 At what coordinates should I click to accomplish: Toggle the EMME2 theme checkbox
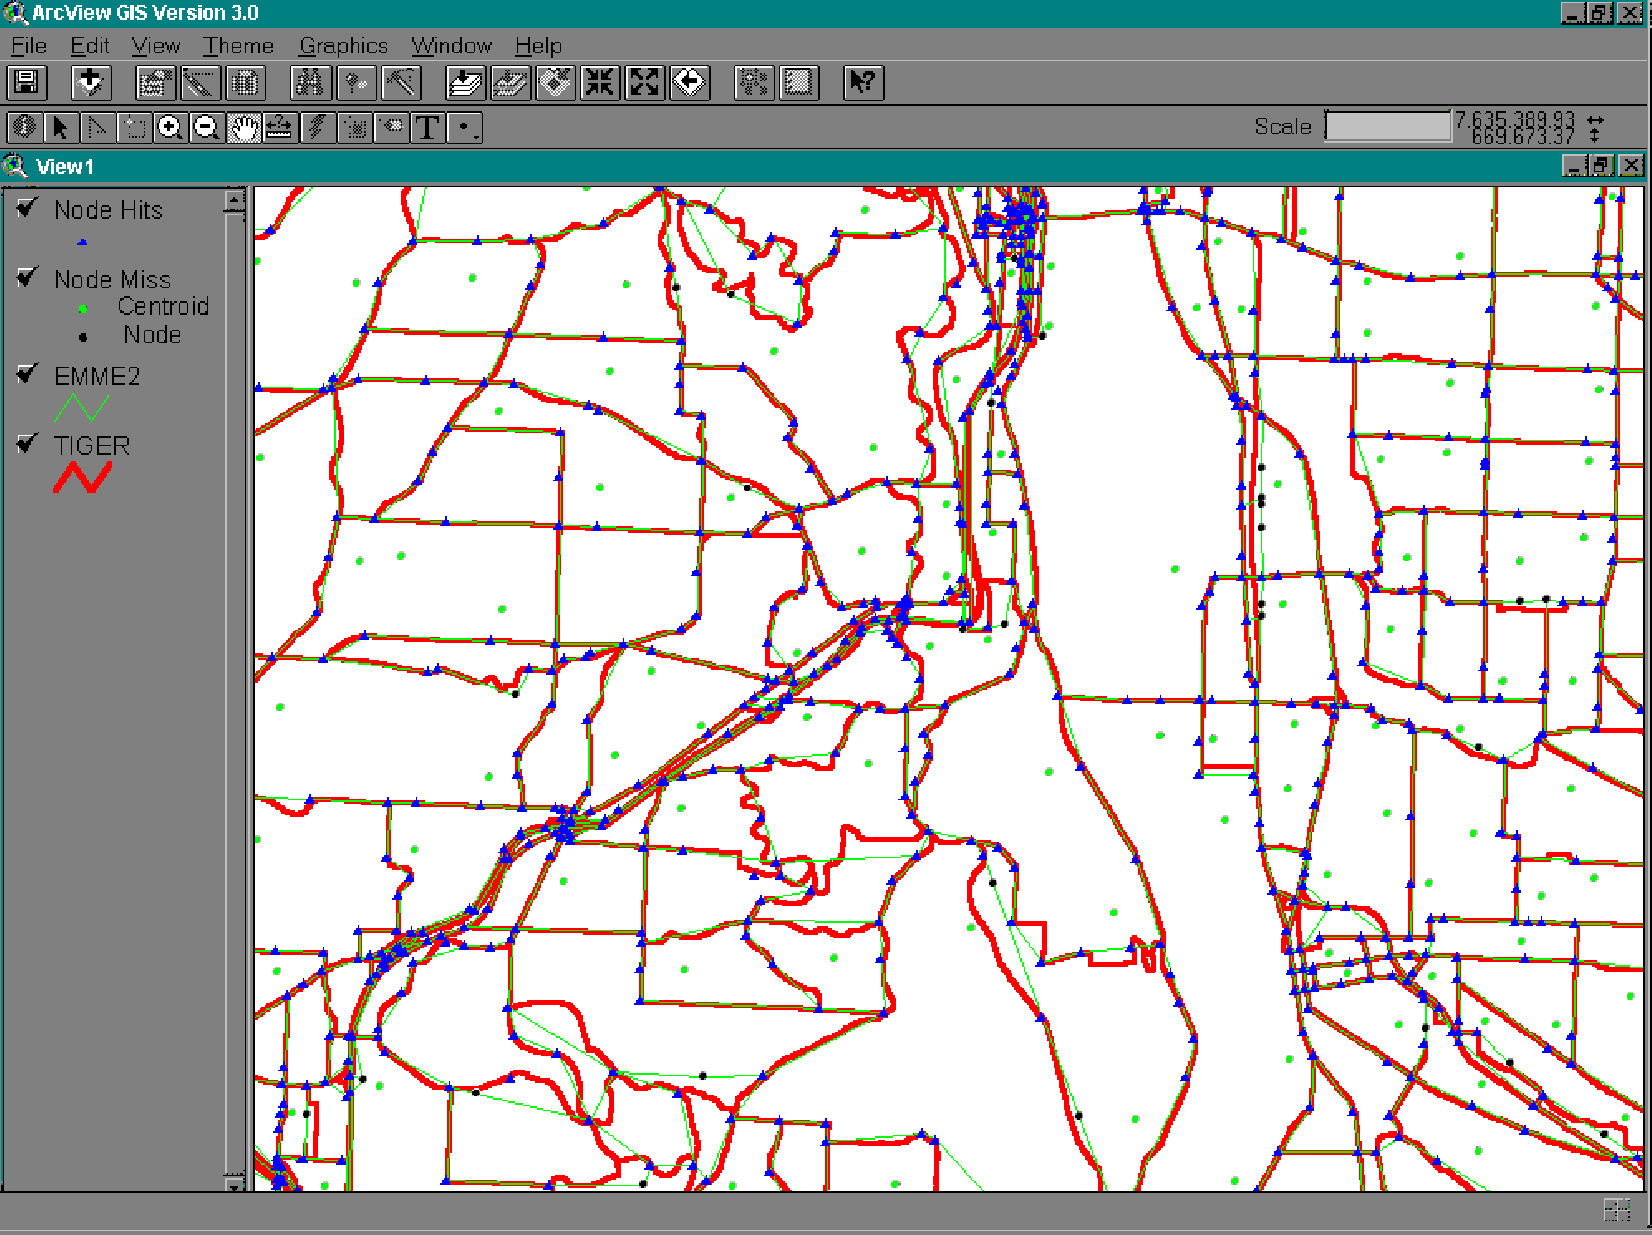click(28, 374)
